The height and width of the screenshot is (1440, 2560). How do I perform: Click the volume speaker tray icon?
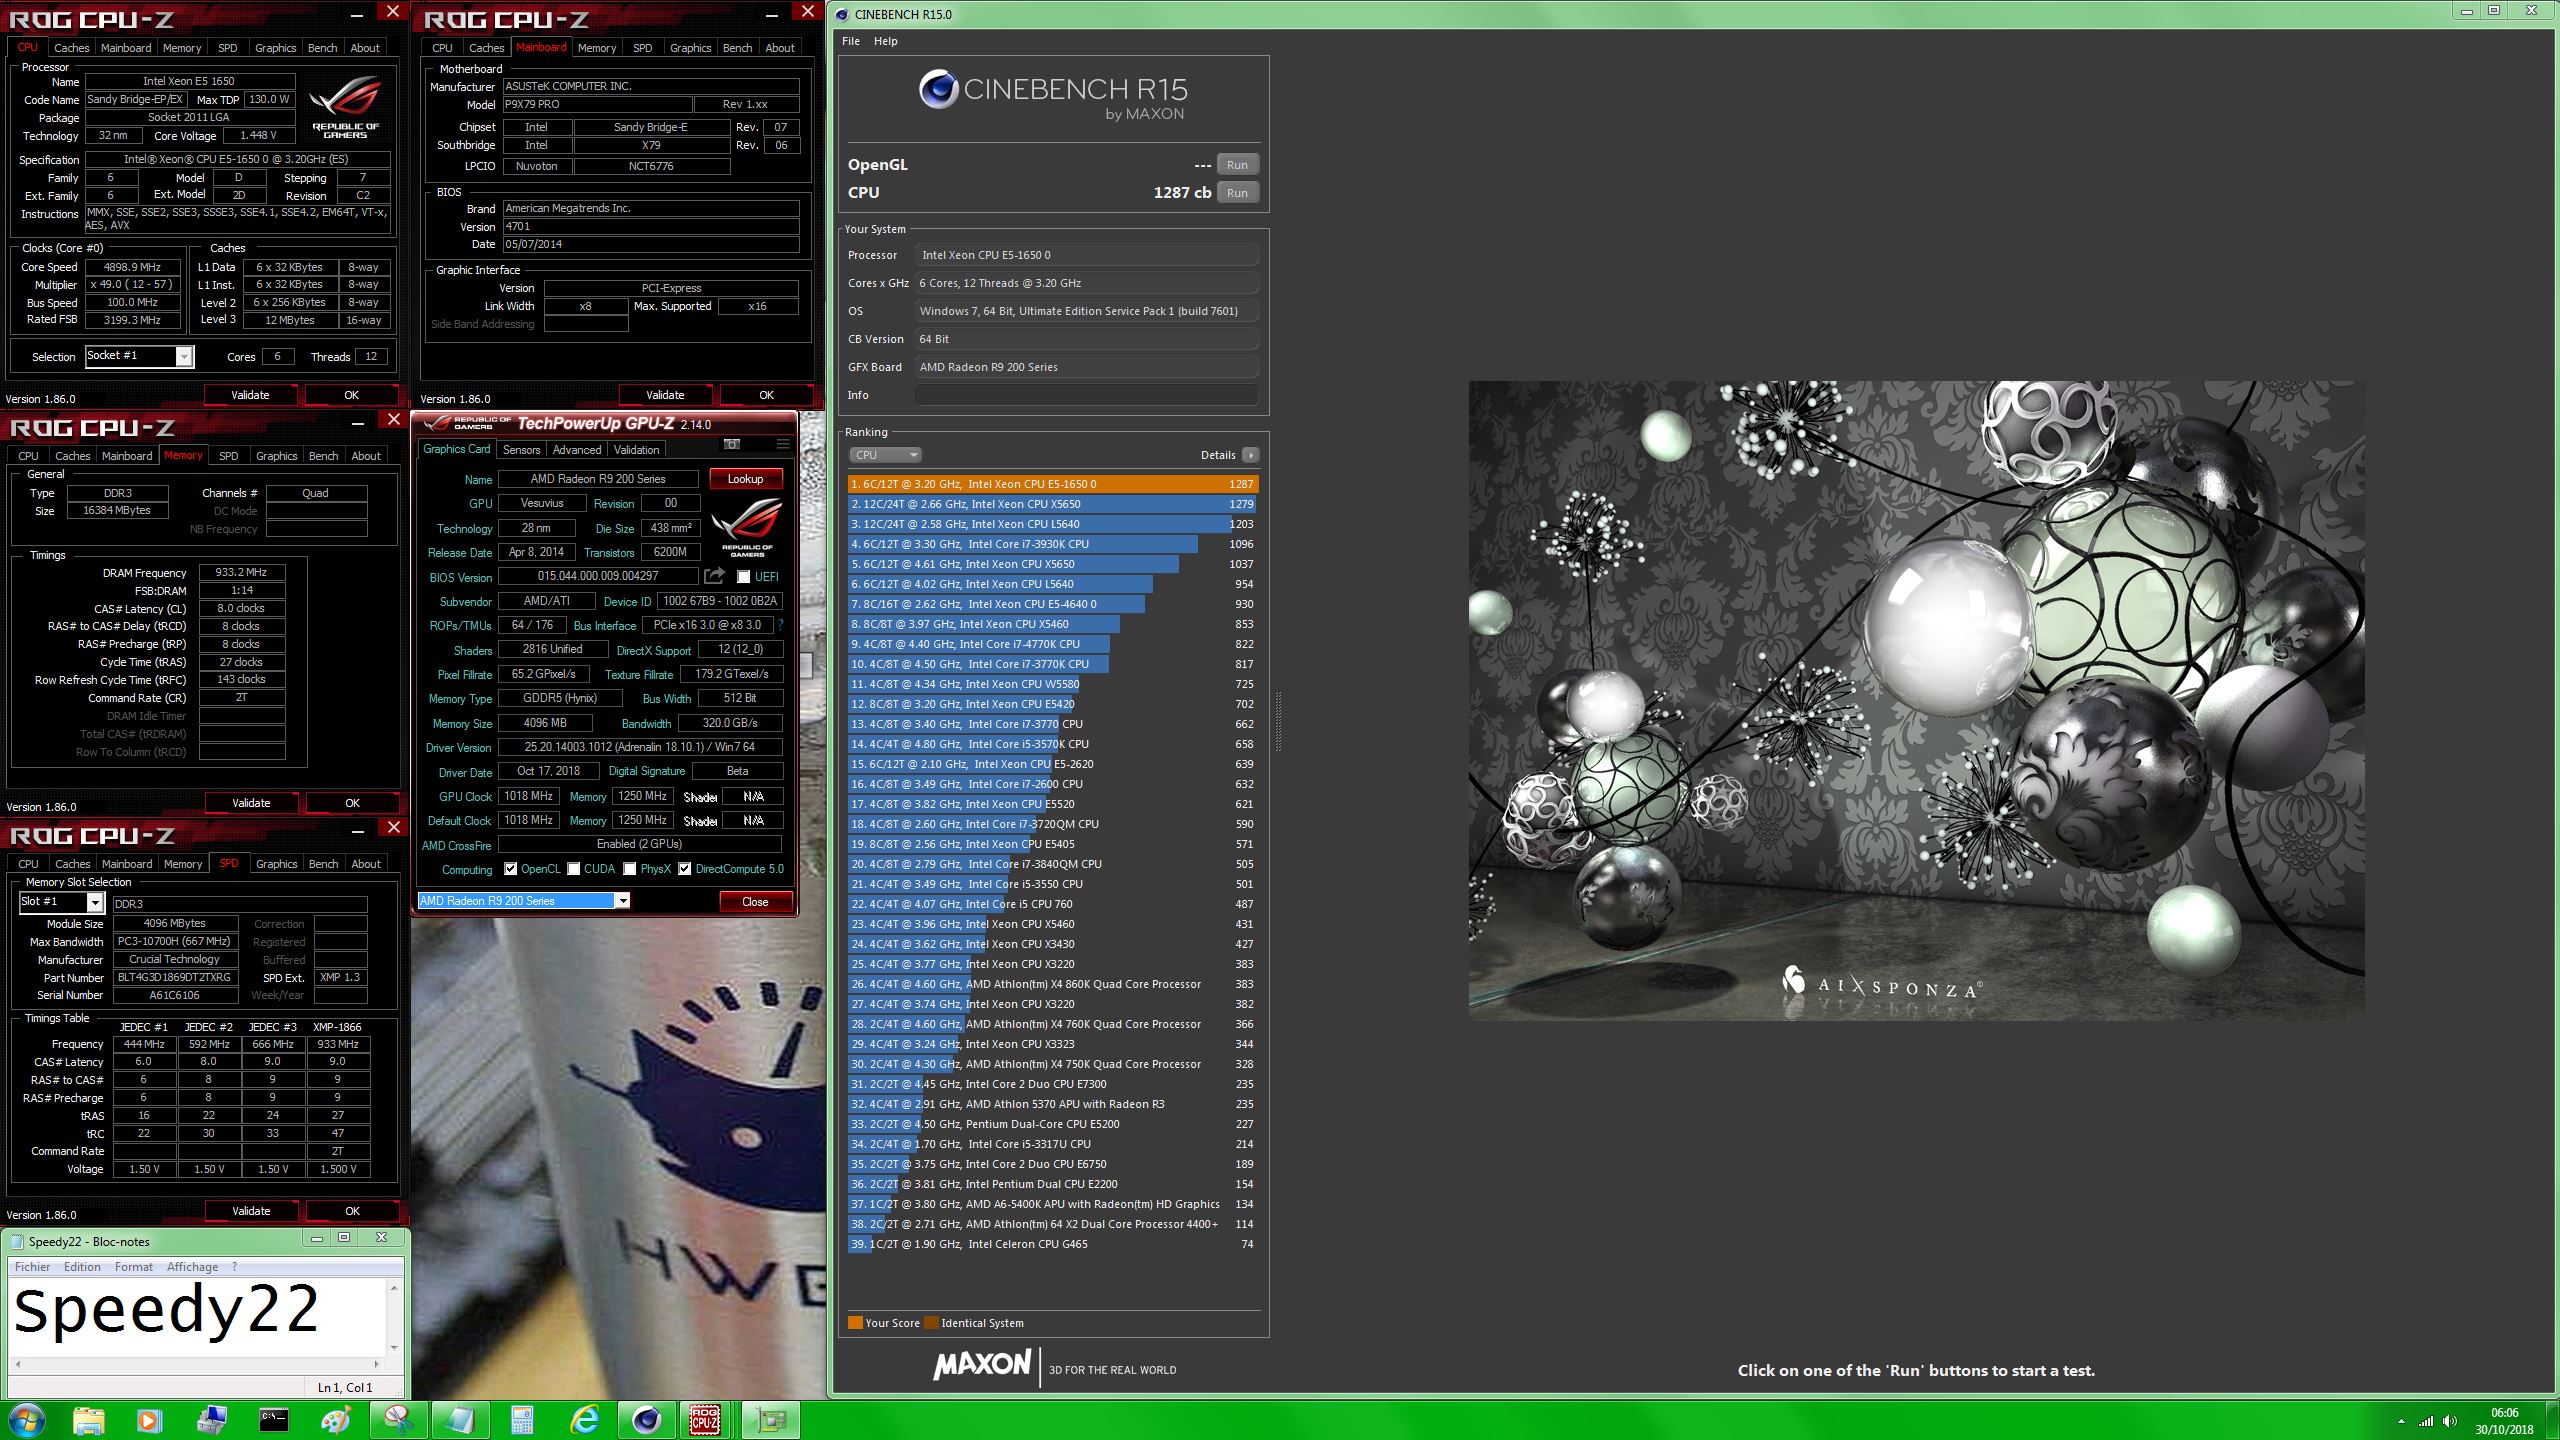(x=2449, y=1421)
